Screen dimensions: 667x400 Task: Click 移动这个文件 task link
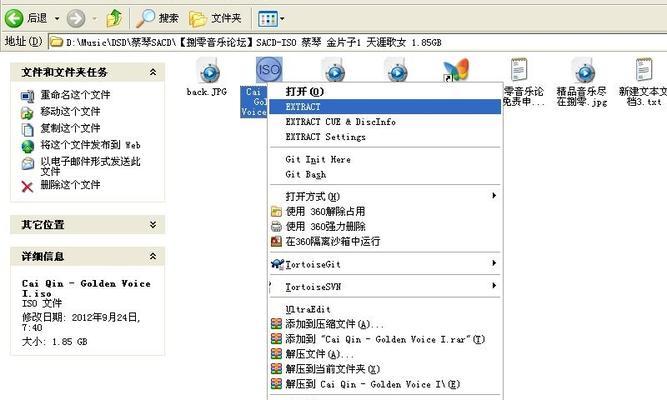click(x=70, y=111)
